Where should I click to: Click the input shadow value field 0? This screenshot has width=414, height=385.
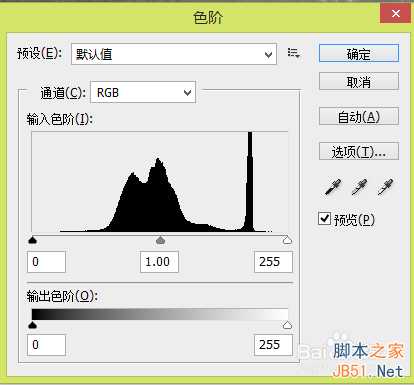(x=46, y=262)
